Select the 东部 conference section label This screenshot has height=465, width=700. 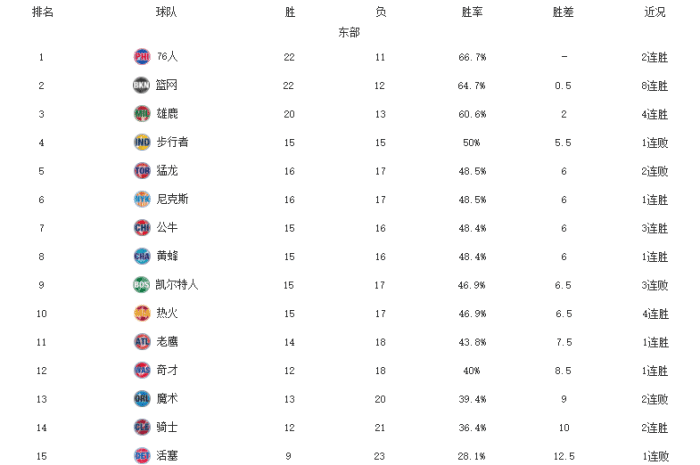click(349, 32)
